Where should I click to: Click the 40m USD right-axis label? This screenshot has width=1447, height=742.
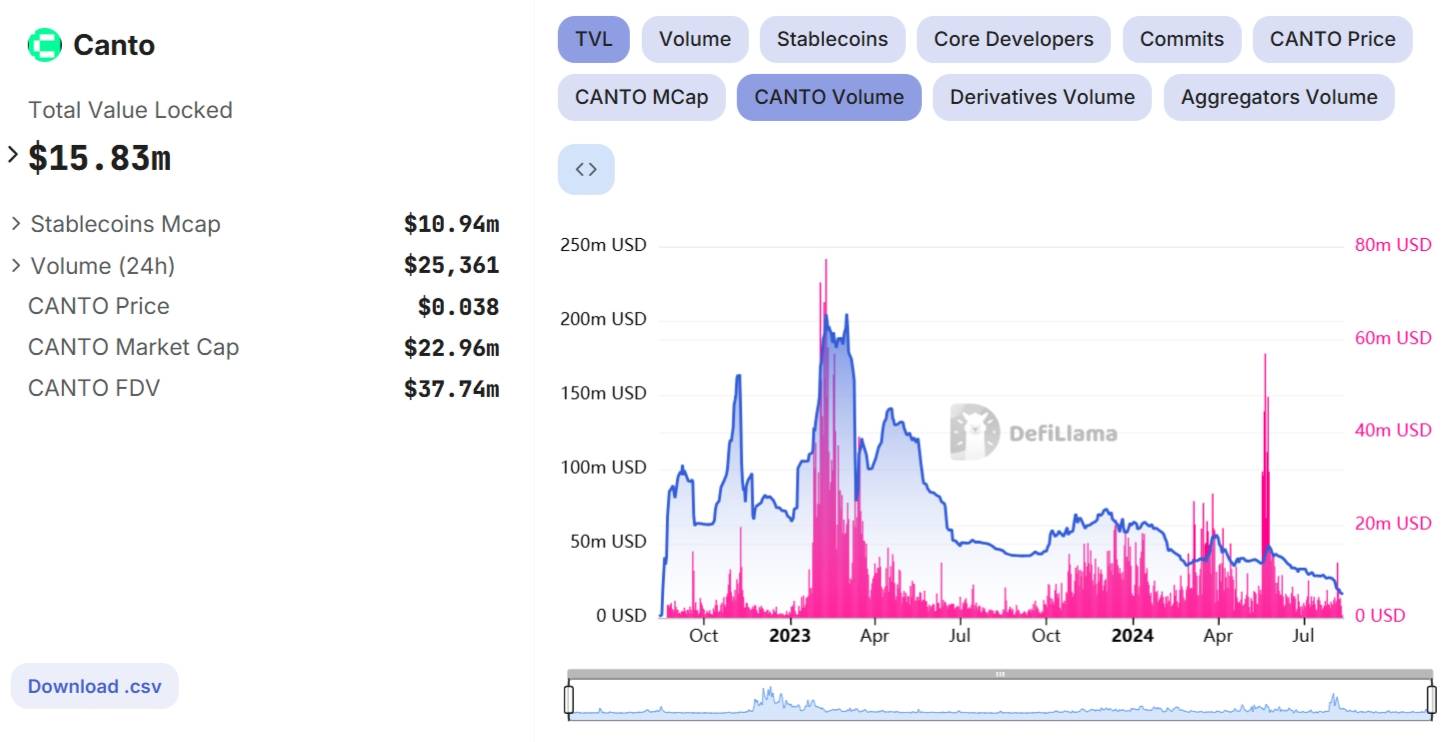[x=1393, y=430]
